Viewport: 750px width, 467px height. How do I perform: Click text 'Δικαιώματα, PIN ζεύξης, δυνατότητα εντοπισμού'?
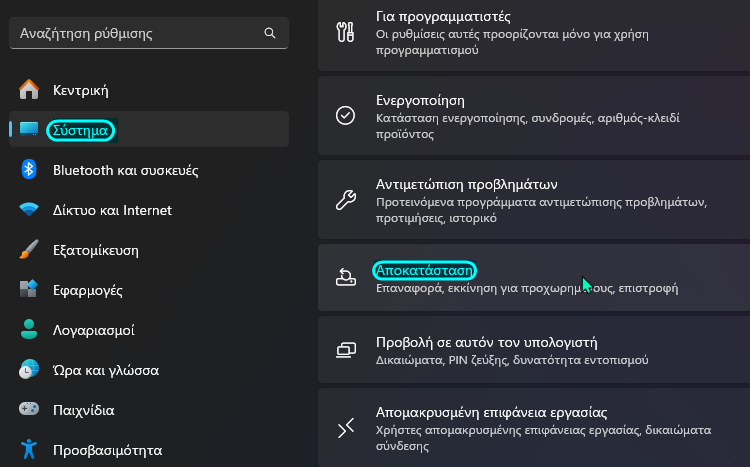coord(512,360)
